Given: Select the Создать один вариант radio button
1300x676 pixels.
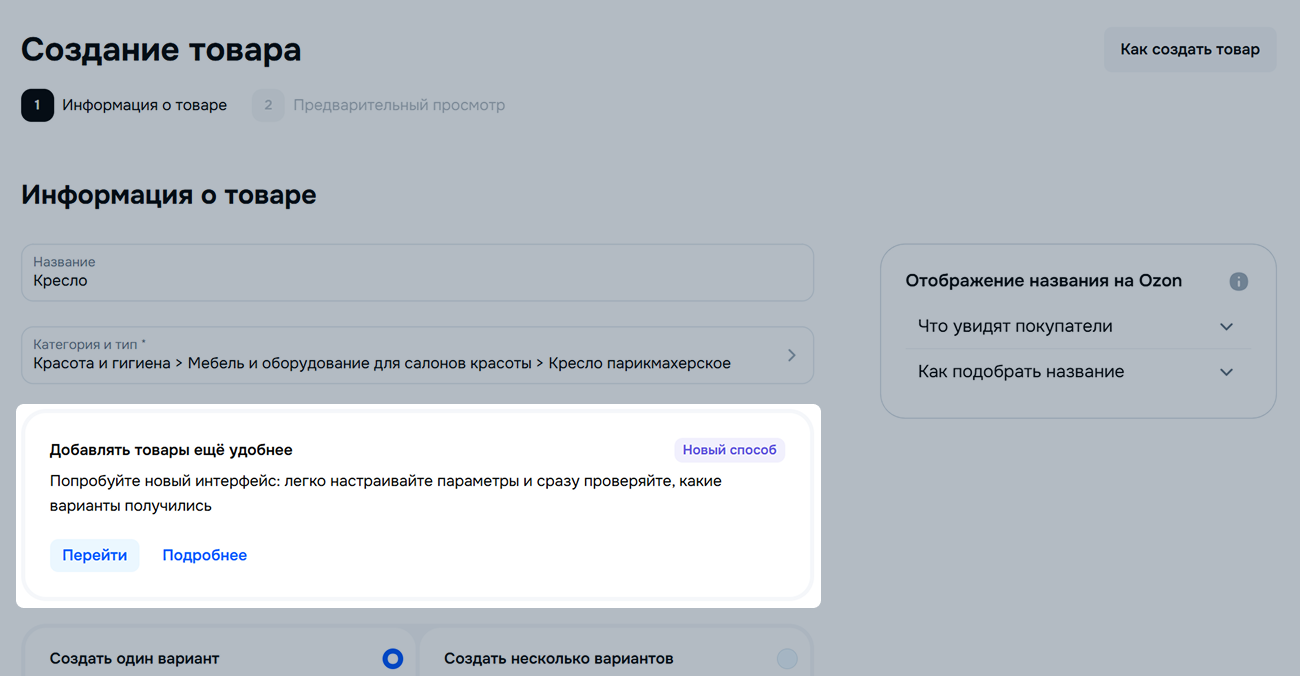Looking at the screenshot, I should (392, 658).
